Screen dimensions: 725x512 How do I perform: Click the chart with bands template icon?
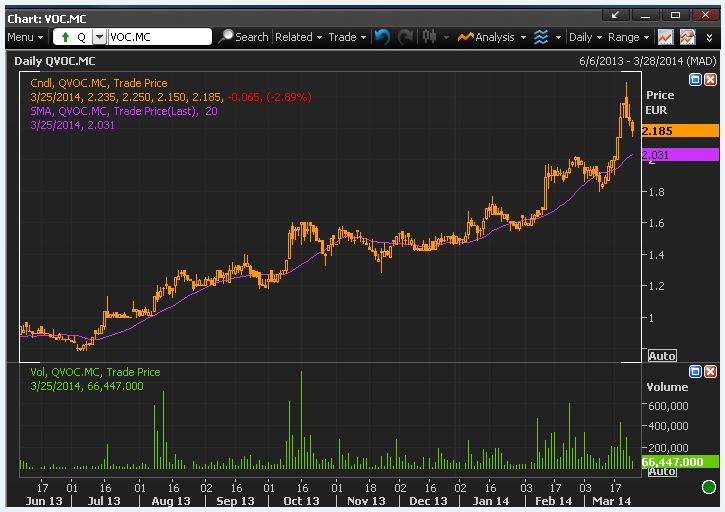pyautogui.click(x=688, y=37)
